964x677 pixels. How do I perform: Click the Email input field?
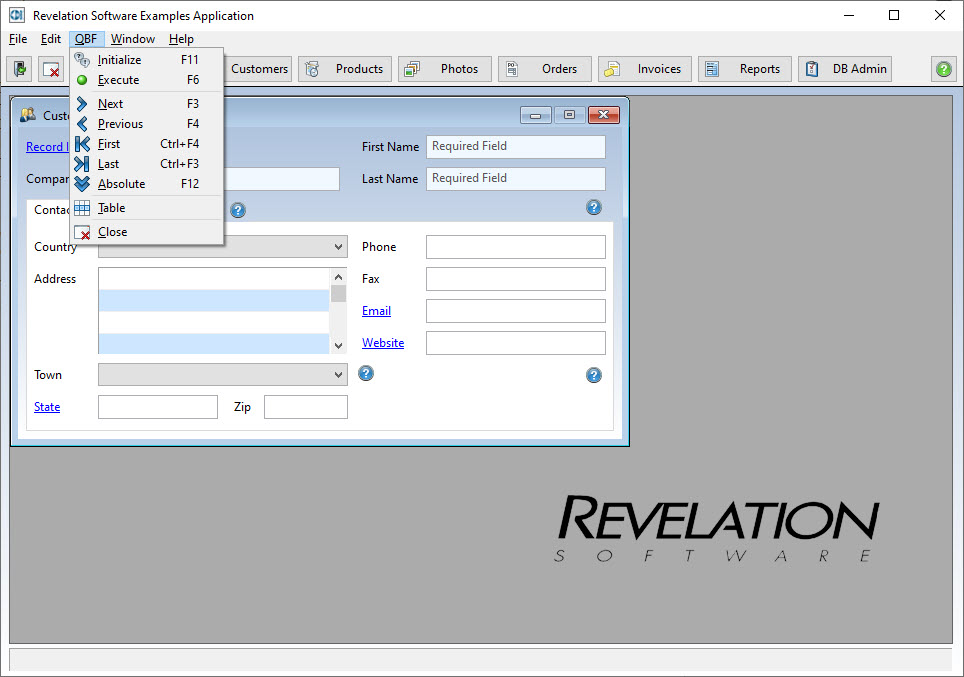[516, 311]
